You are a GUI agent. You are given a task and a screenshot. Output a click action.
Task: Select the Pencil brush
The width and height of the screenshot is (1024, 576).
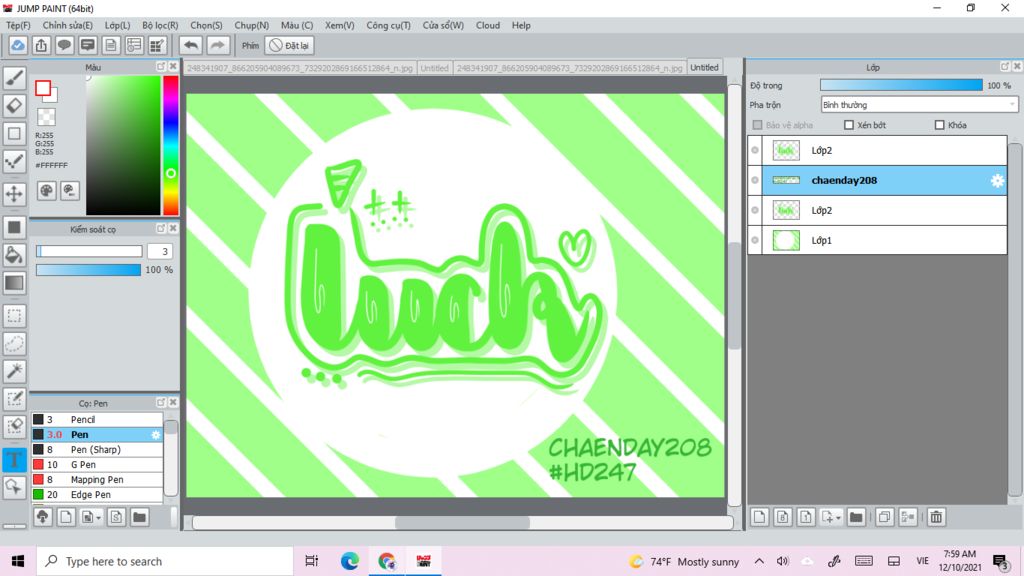pos(97,419)
